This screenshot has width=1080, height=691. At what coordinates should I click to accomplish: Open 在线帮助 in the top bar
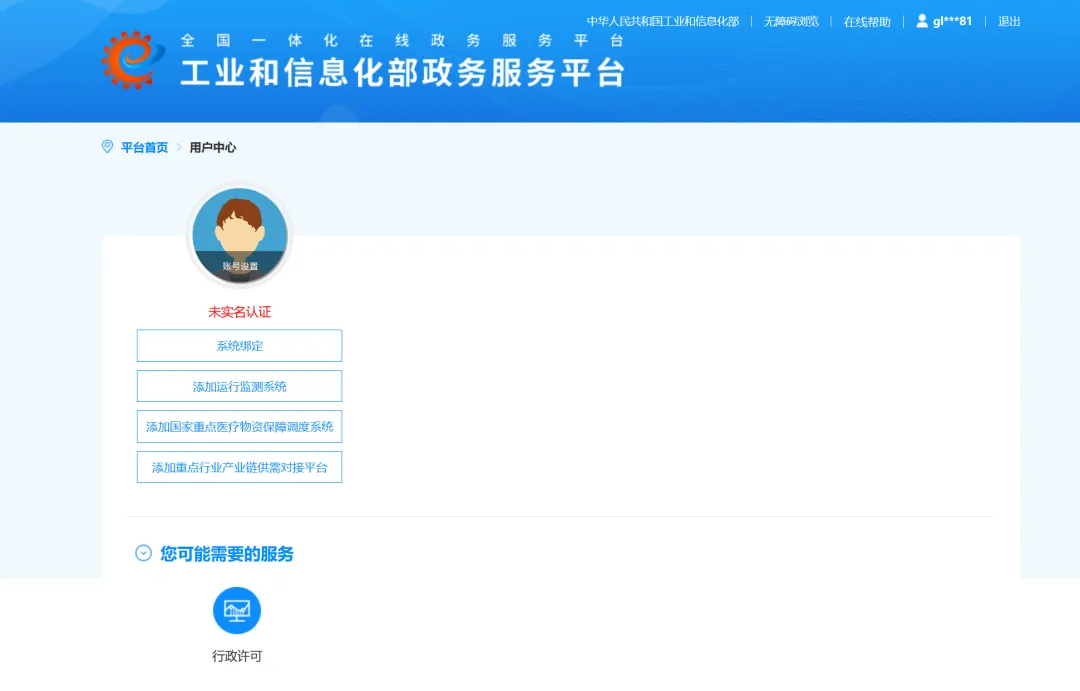866,21
